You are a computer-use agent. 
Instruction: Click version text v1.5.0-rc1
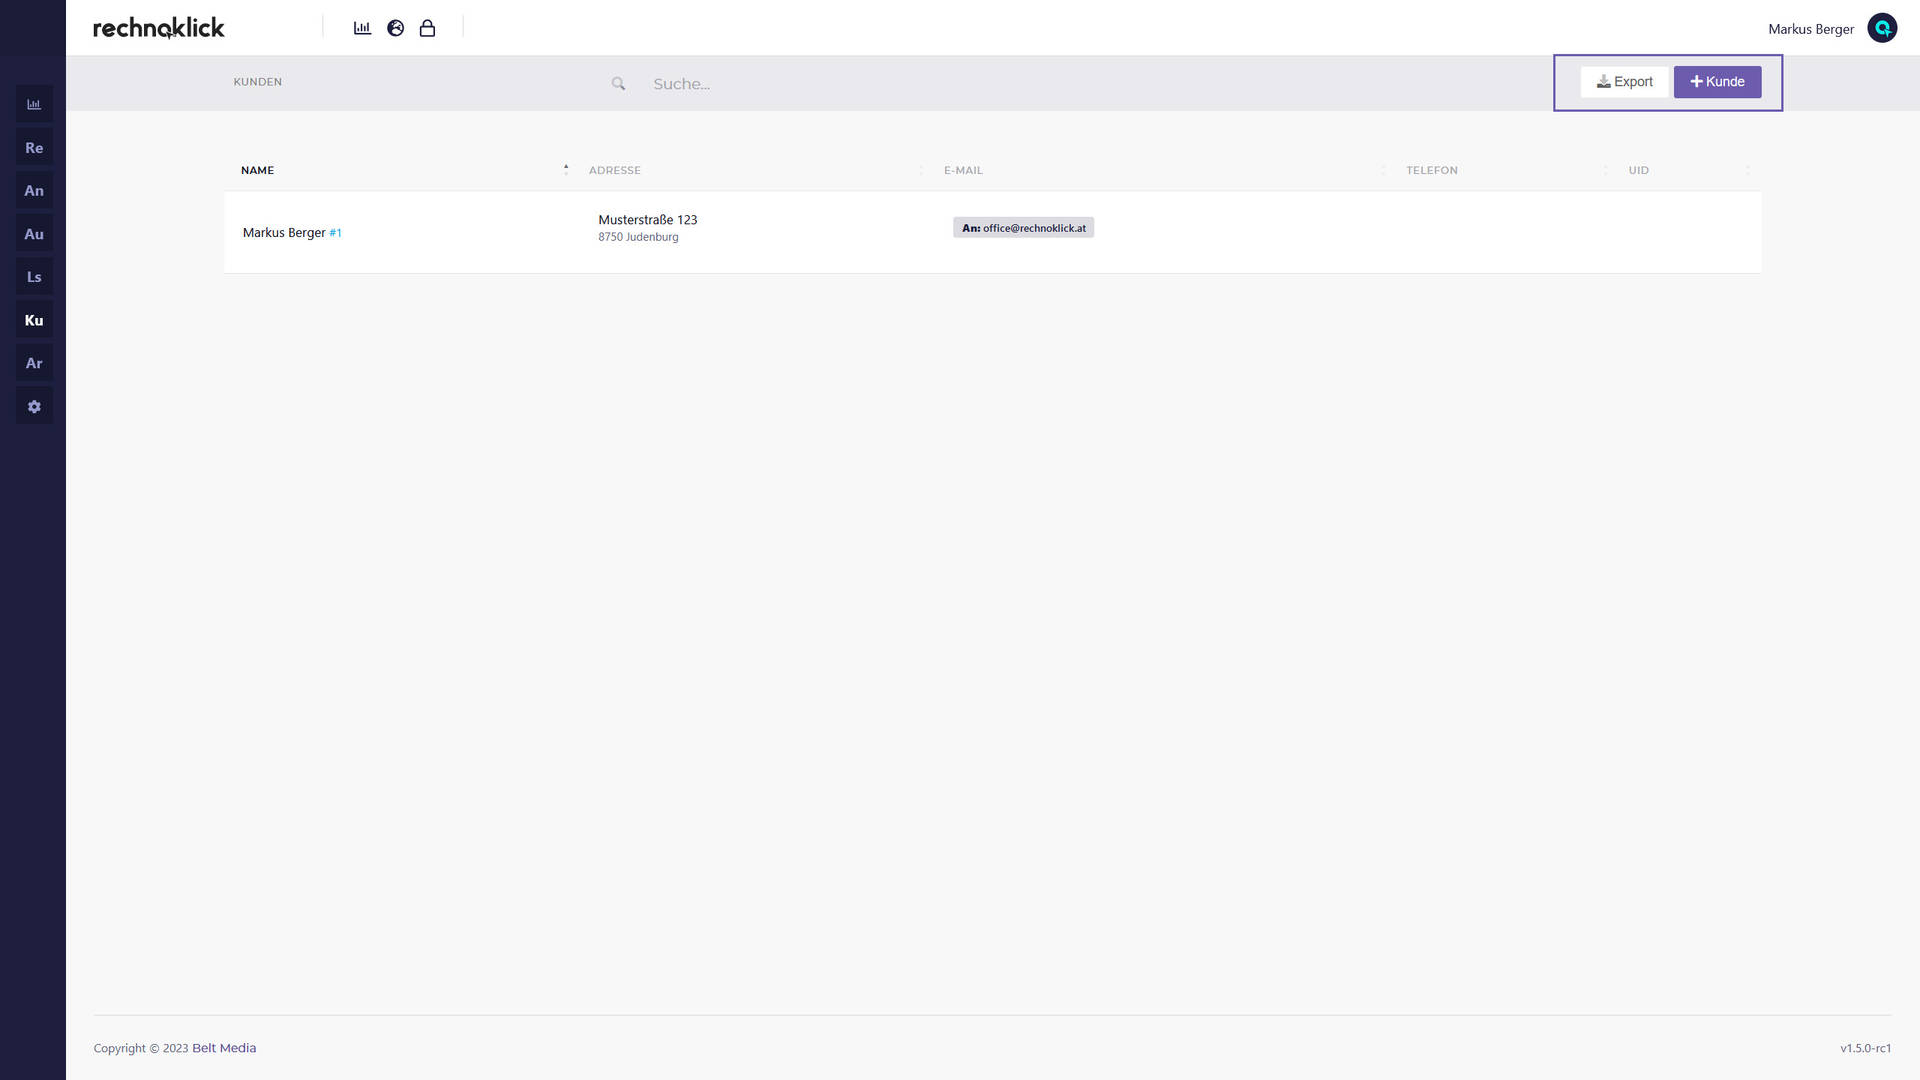(x=1865, y=1048)
